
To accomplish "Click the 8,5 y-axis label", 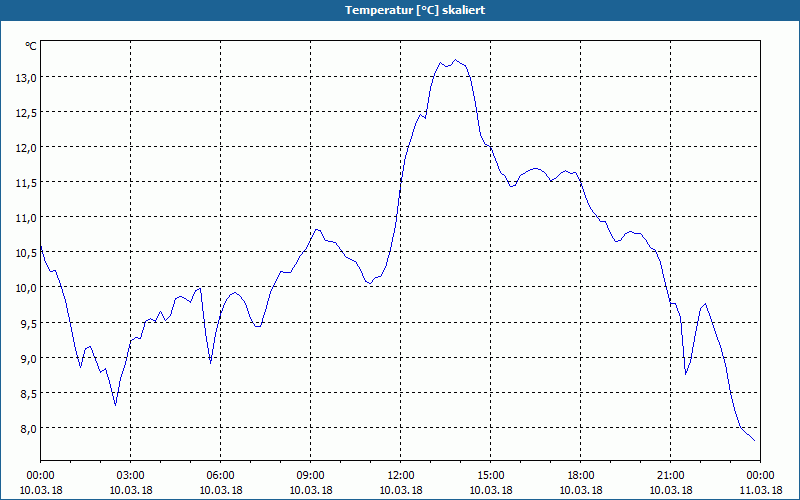I will tap(31, 393).
